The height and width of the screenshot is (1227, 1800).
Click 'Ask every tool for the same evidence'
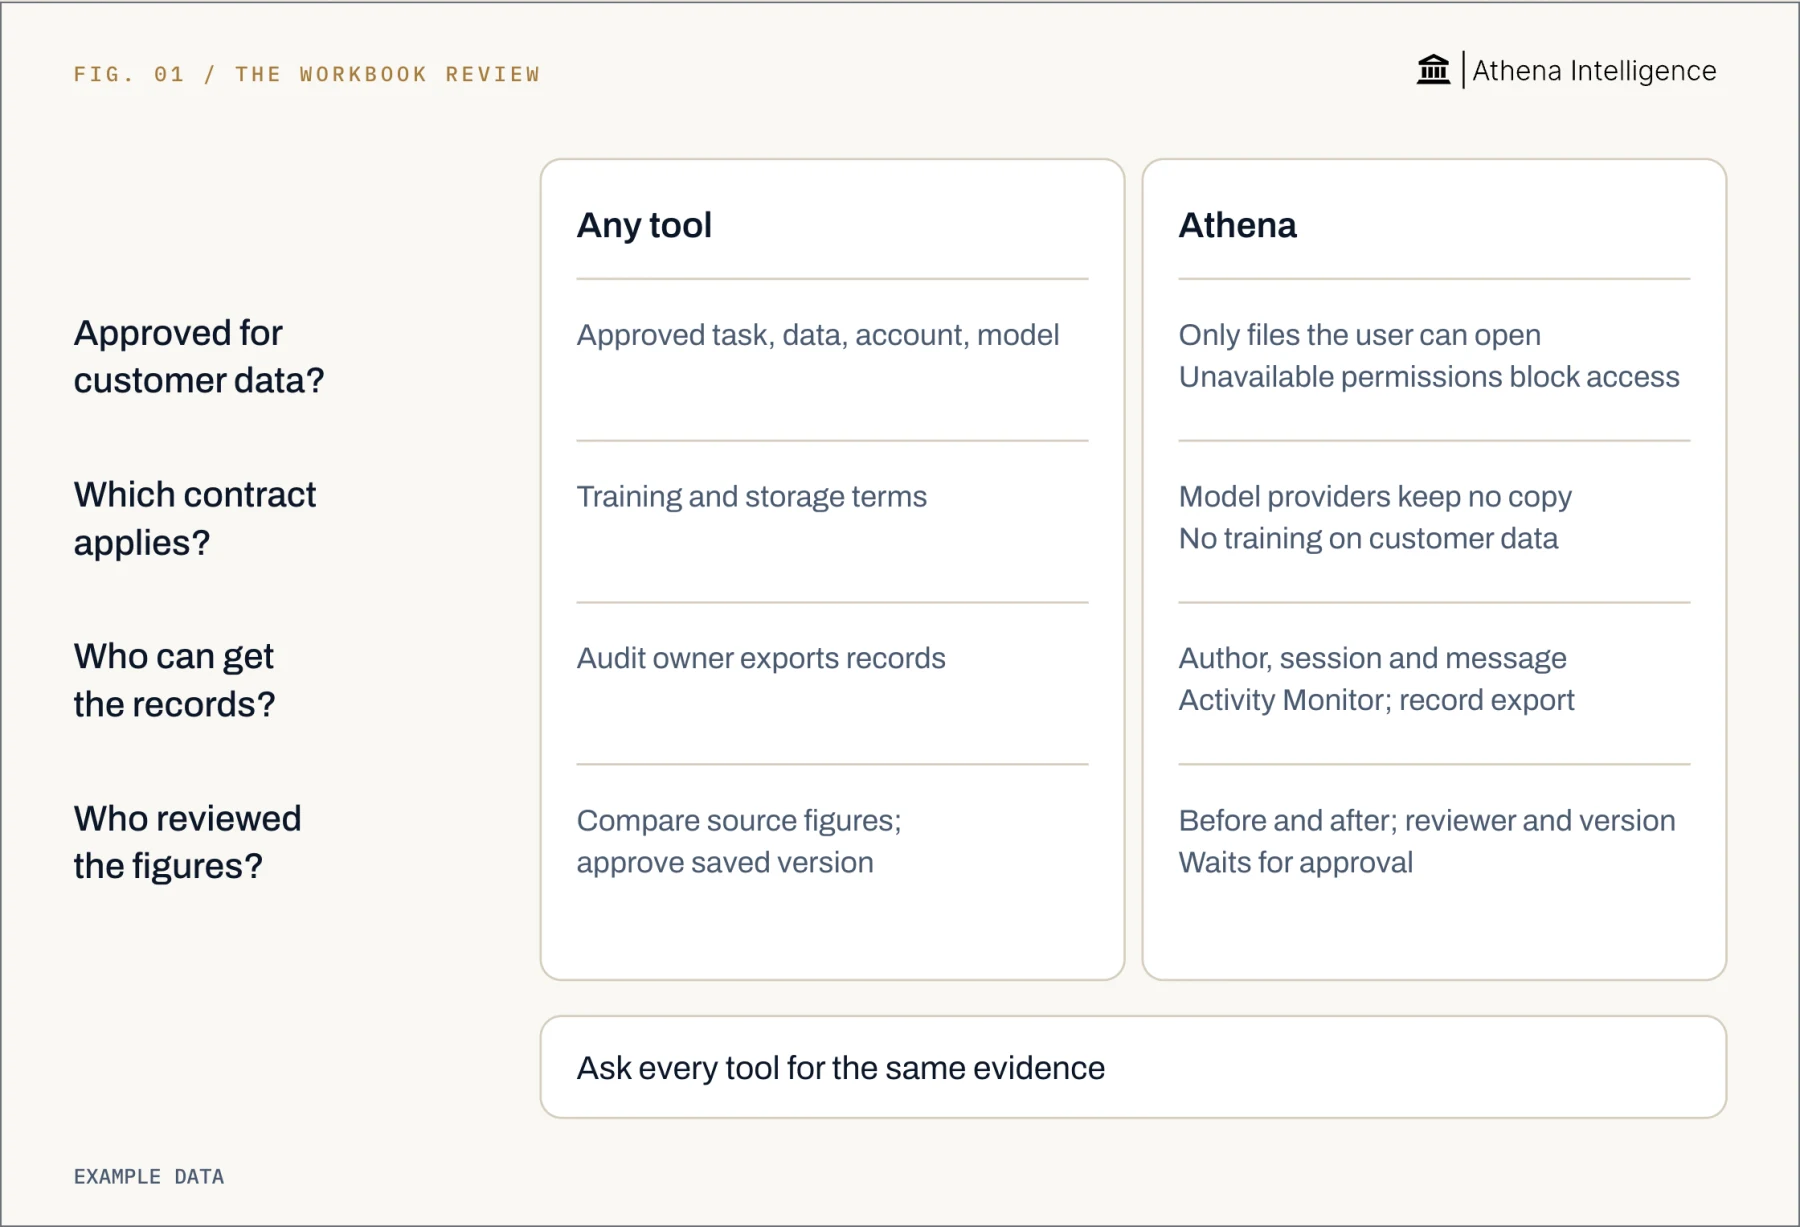point(841,1068)
